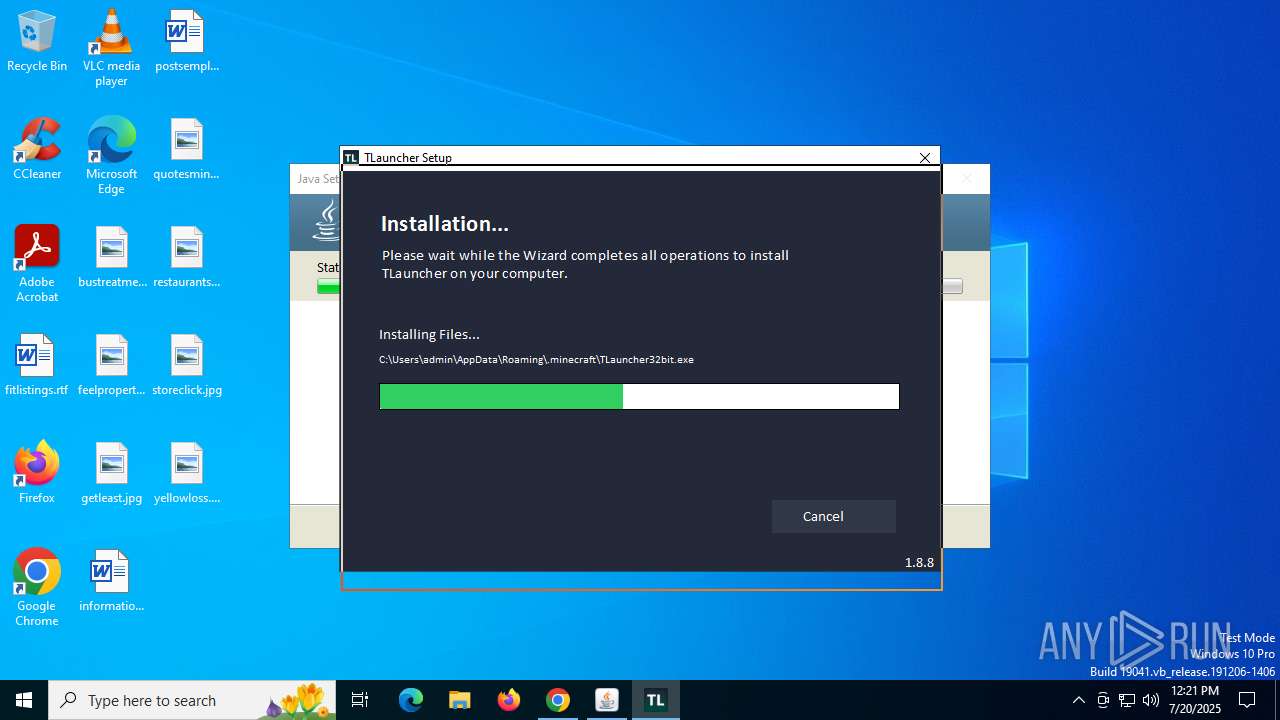The width and height of the screenshot is (1280, 720).
Task: Click the green installation progress bar
Action: click(639, 397)
